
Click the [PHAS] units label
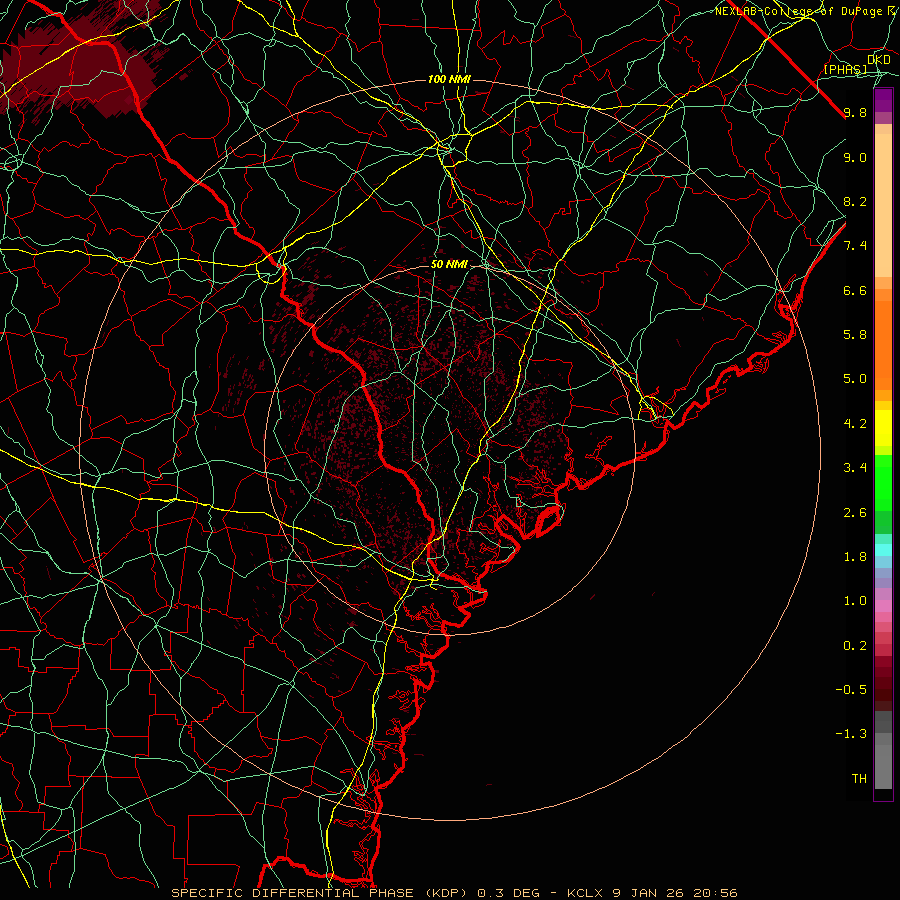pyautogui.click(x=845, y=69)
